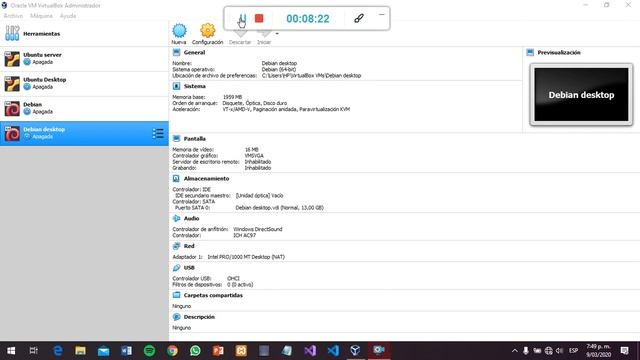Click the Intel PRO/1000 MT Desktop (NAT) text
This screenshot has width=640, height=360.
(x=246, y=257)
